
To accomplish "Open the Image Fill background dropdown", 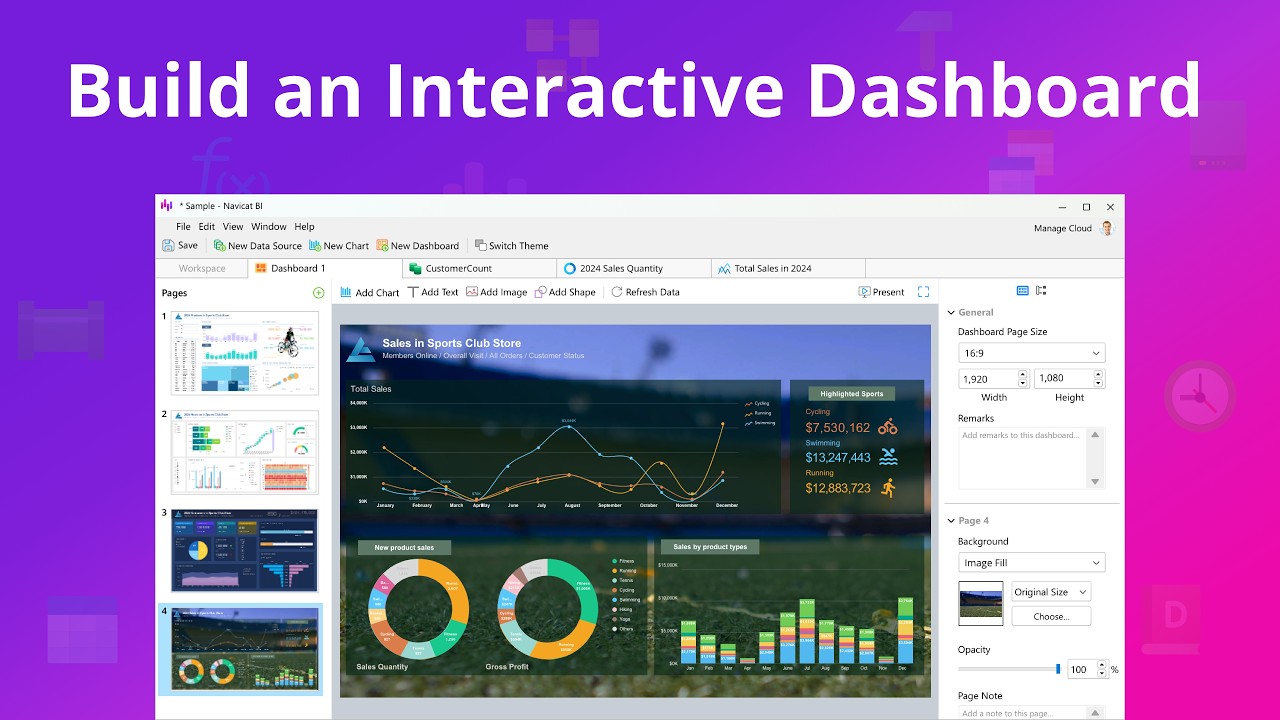I will coord(1031,563).
